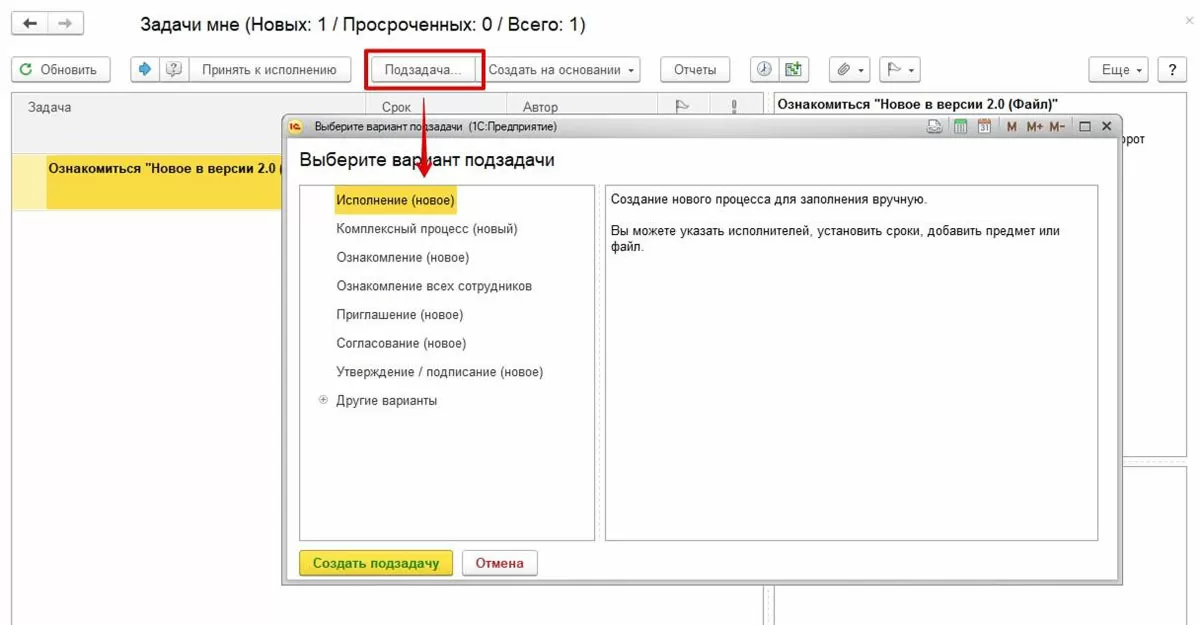Select the highlighted 'Ознакомиться' task row
The height and width of the screenshot is (625, 1200).
tap(148, 181)
